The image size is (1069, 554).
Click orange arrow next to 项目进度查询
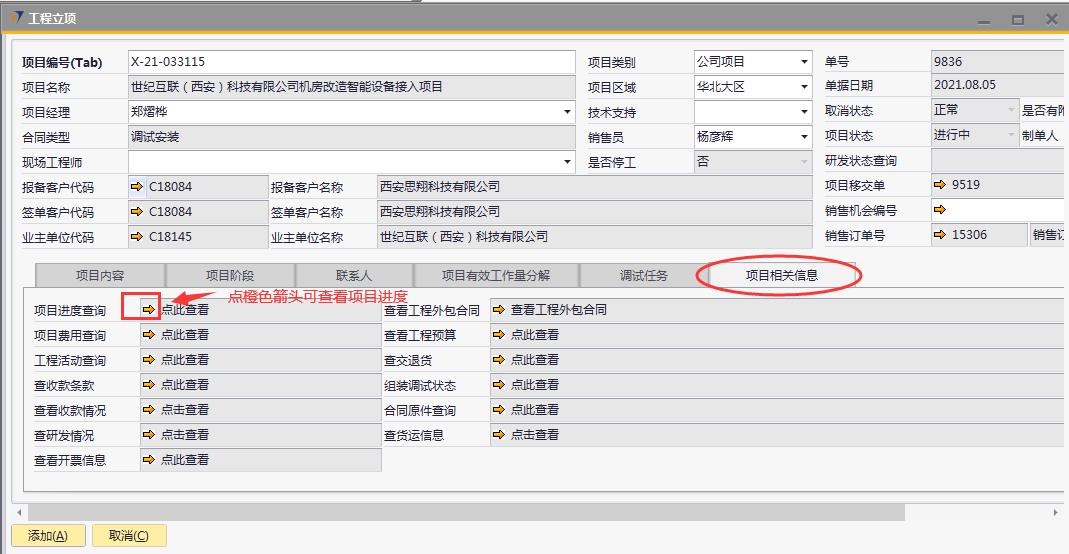coord(149,310)
